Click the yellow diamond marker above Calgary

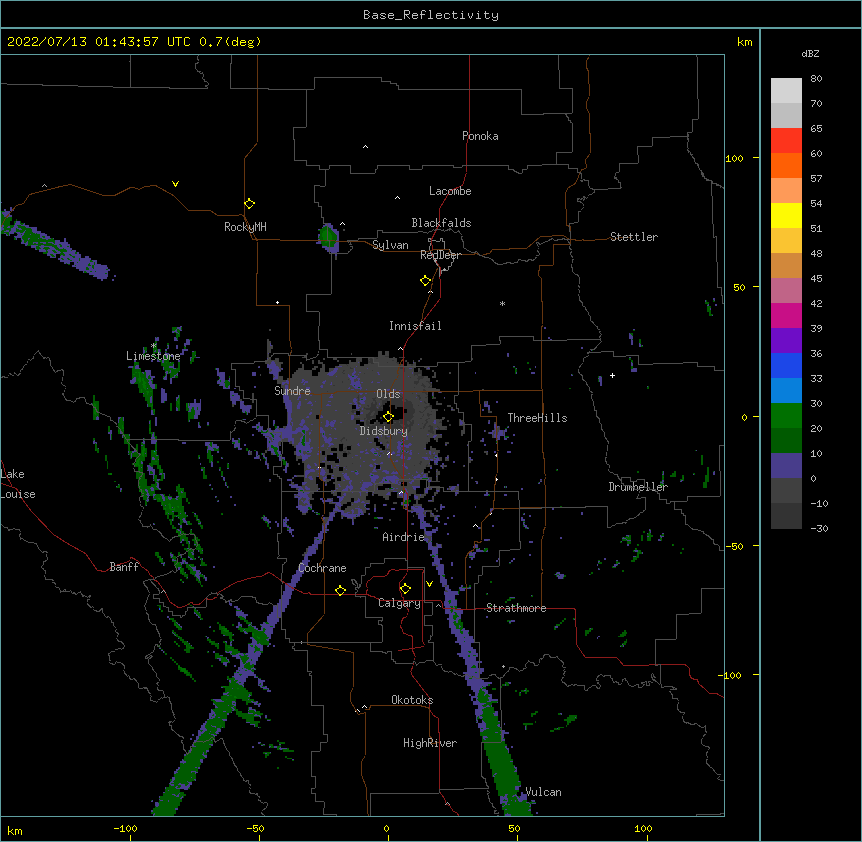pos(405,589)
